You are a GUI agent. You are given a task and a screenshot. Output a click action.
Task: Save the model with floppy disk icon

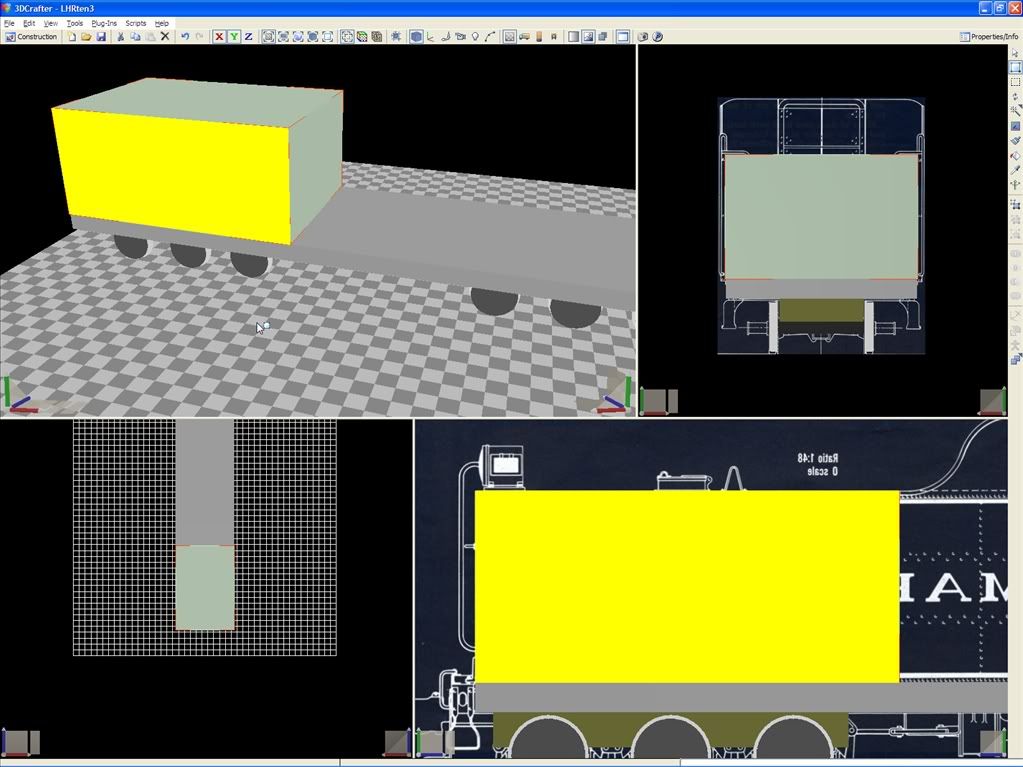click(x=101, y=37)
